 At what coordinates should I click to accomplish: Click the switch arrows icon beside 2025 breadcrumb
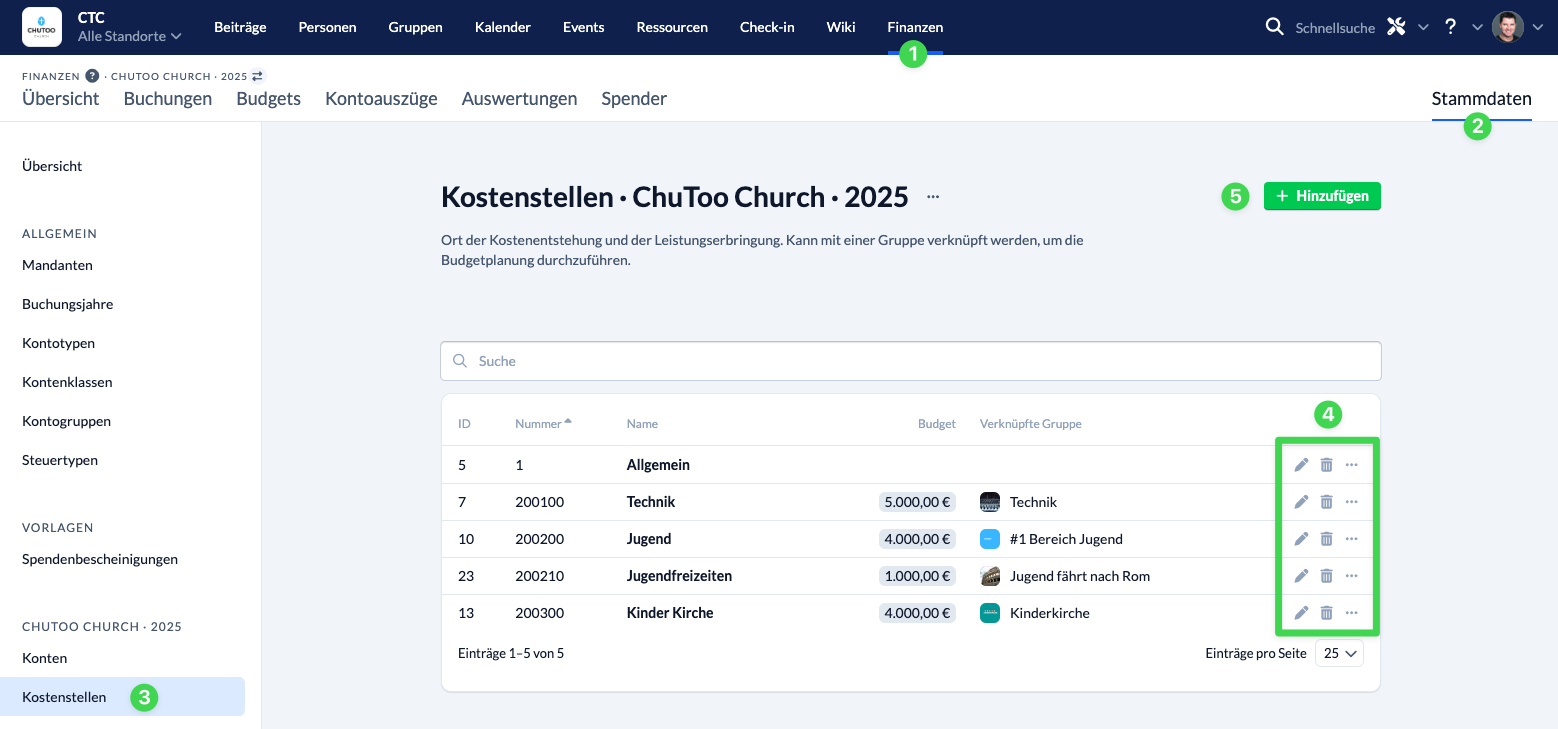click(x=258, y=76)
